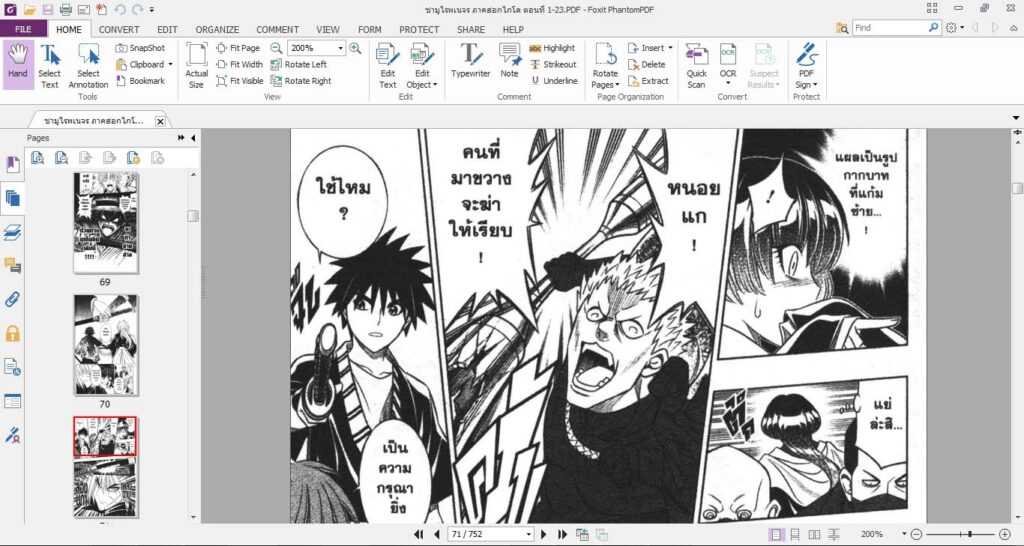This screenshot has width=1024, height=546.
Task: Go to the first page
Action: (419, 534)
